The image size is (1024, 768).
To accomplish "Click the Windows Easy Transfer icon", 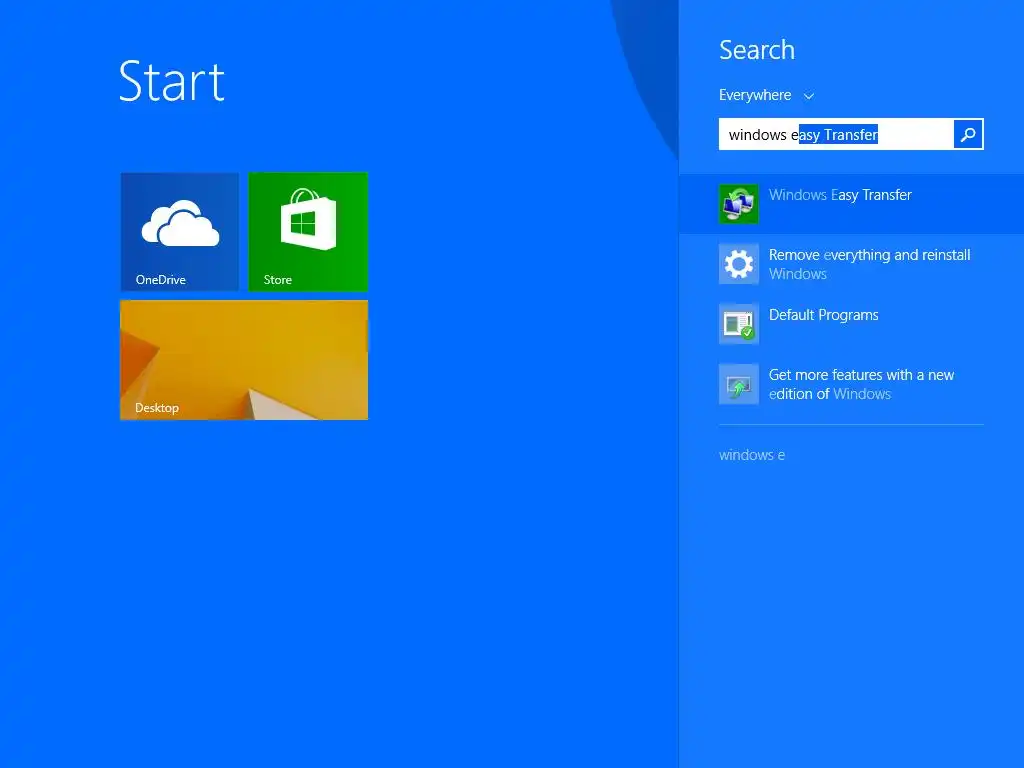I will pyautogui.click(x=739, y=204).
